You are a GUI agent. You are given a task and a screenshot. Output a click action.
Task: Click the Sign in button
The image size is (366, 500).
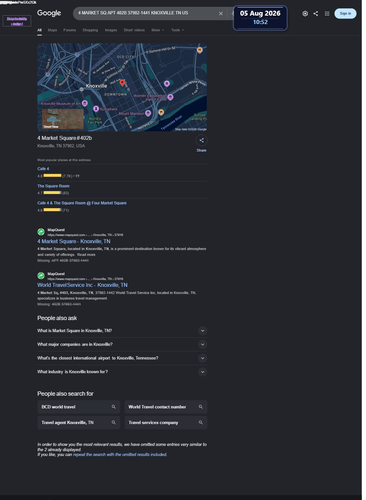click(x=345, y=14)
